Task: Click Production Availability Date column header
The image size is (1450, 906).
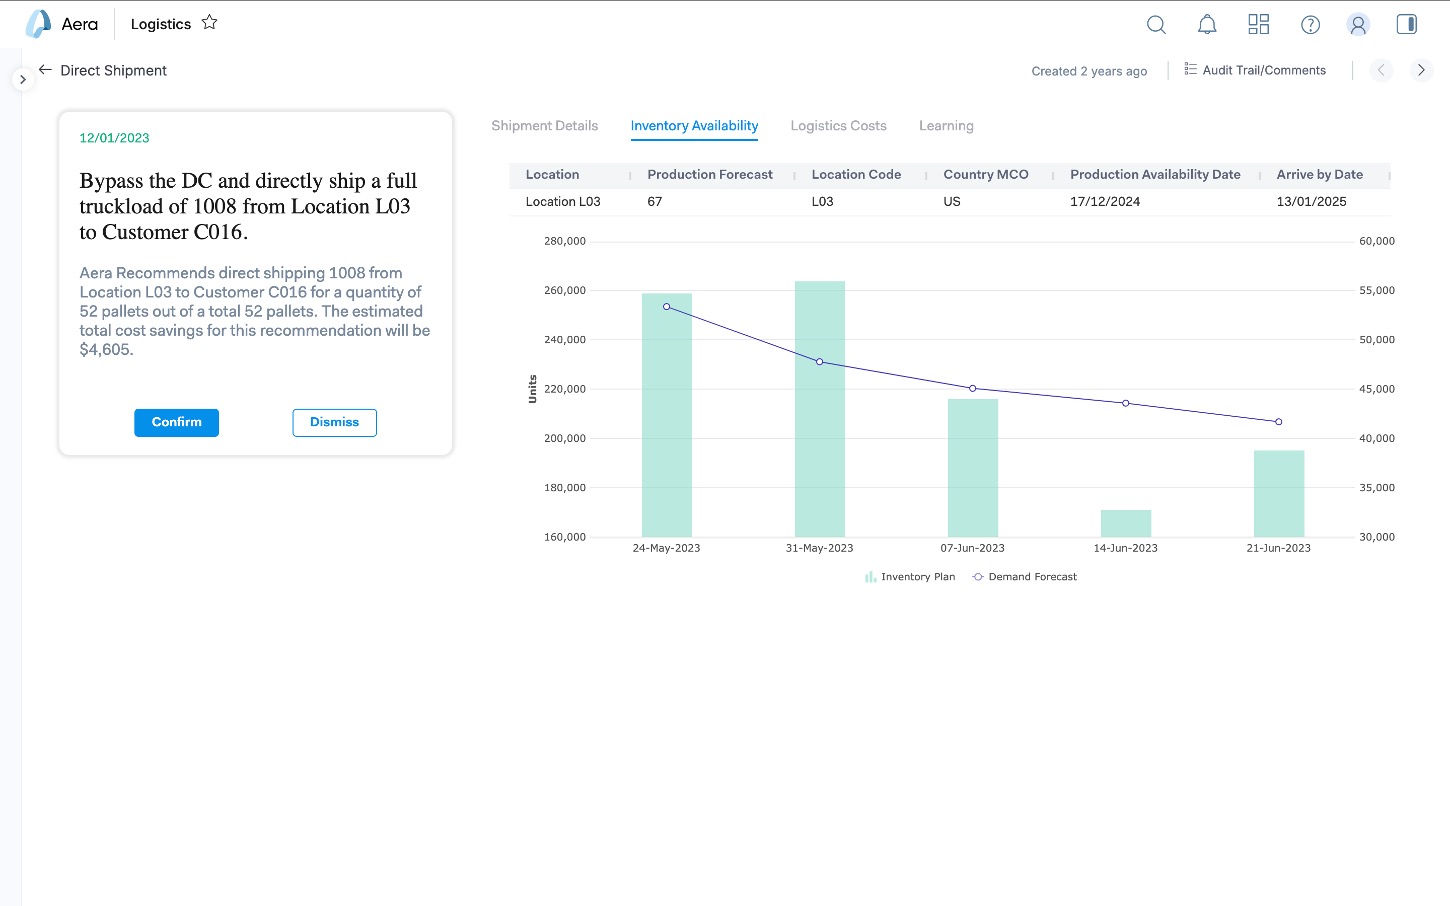Action: tap(1155, 175)
